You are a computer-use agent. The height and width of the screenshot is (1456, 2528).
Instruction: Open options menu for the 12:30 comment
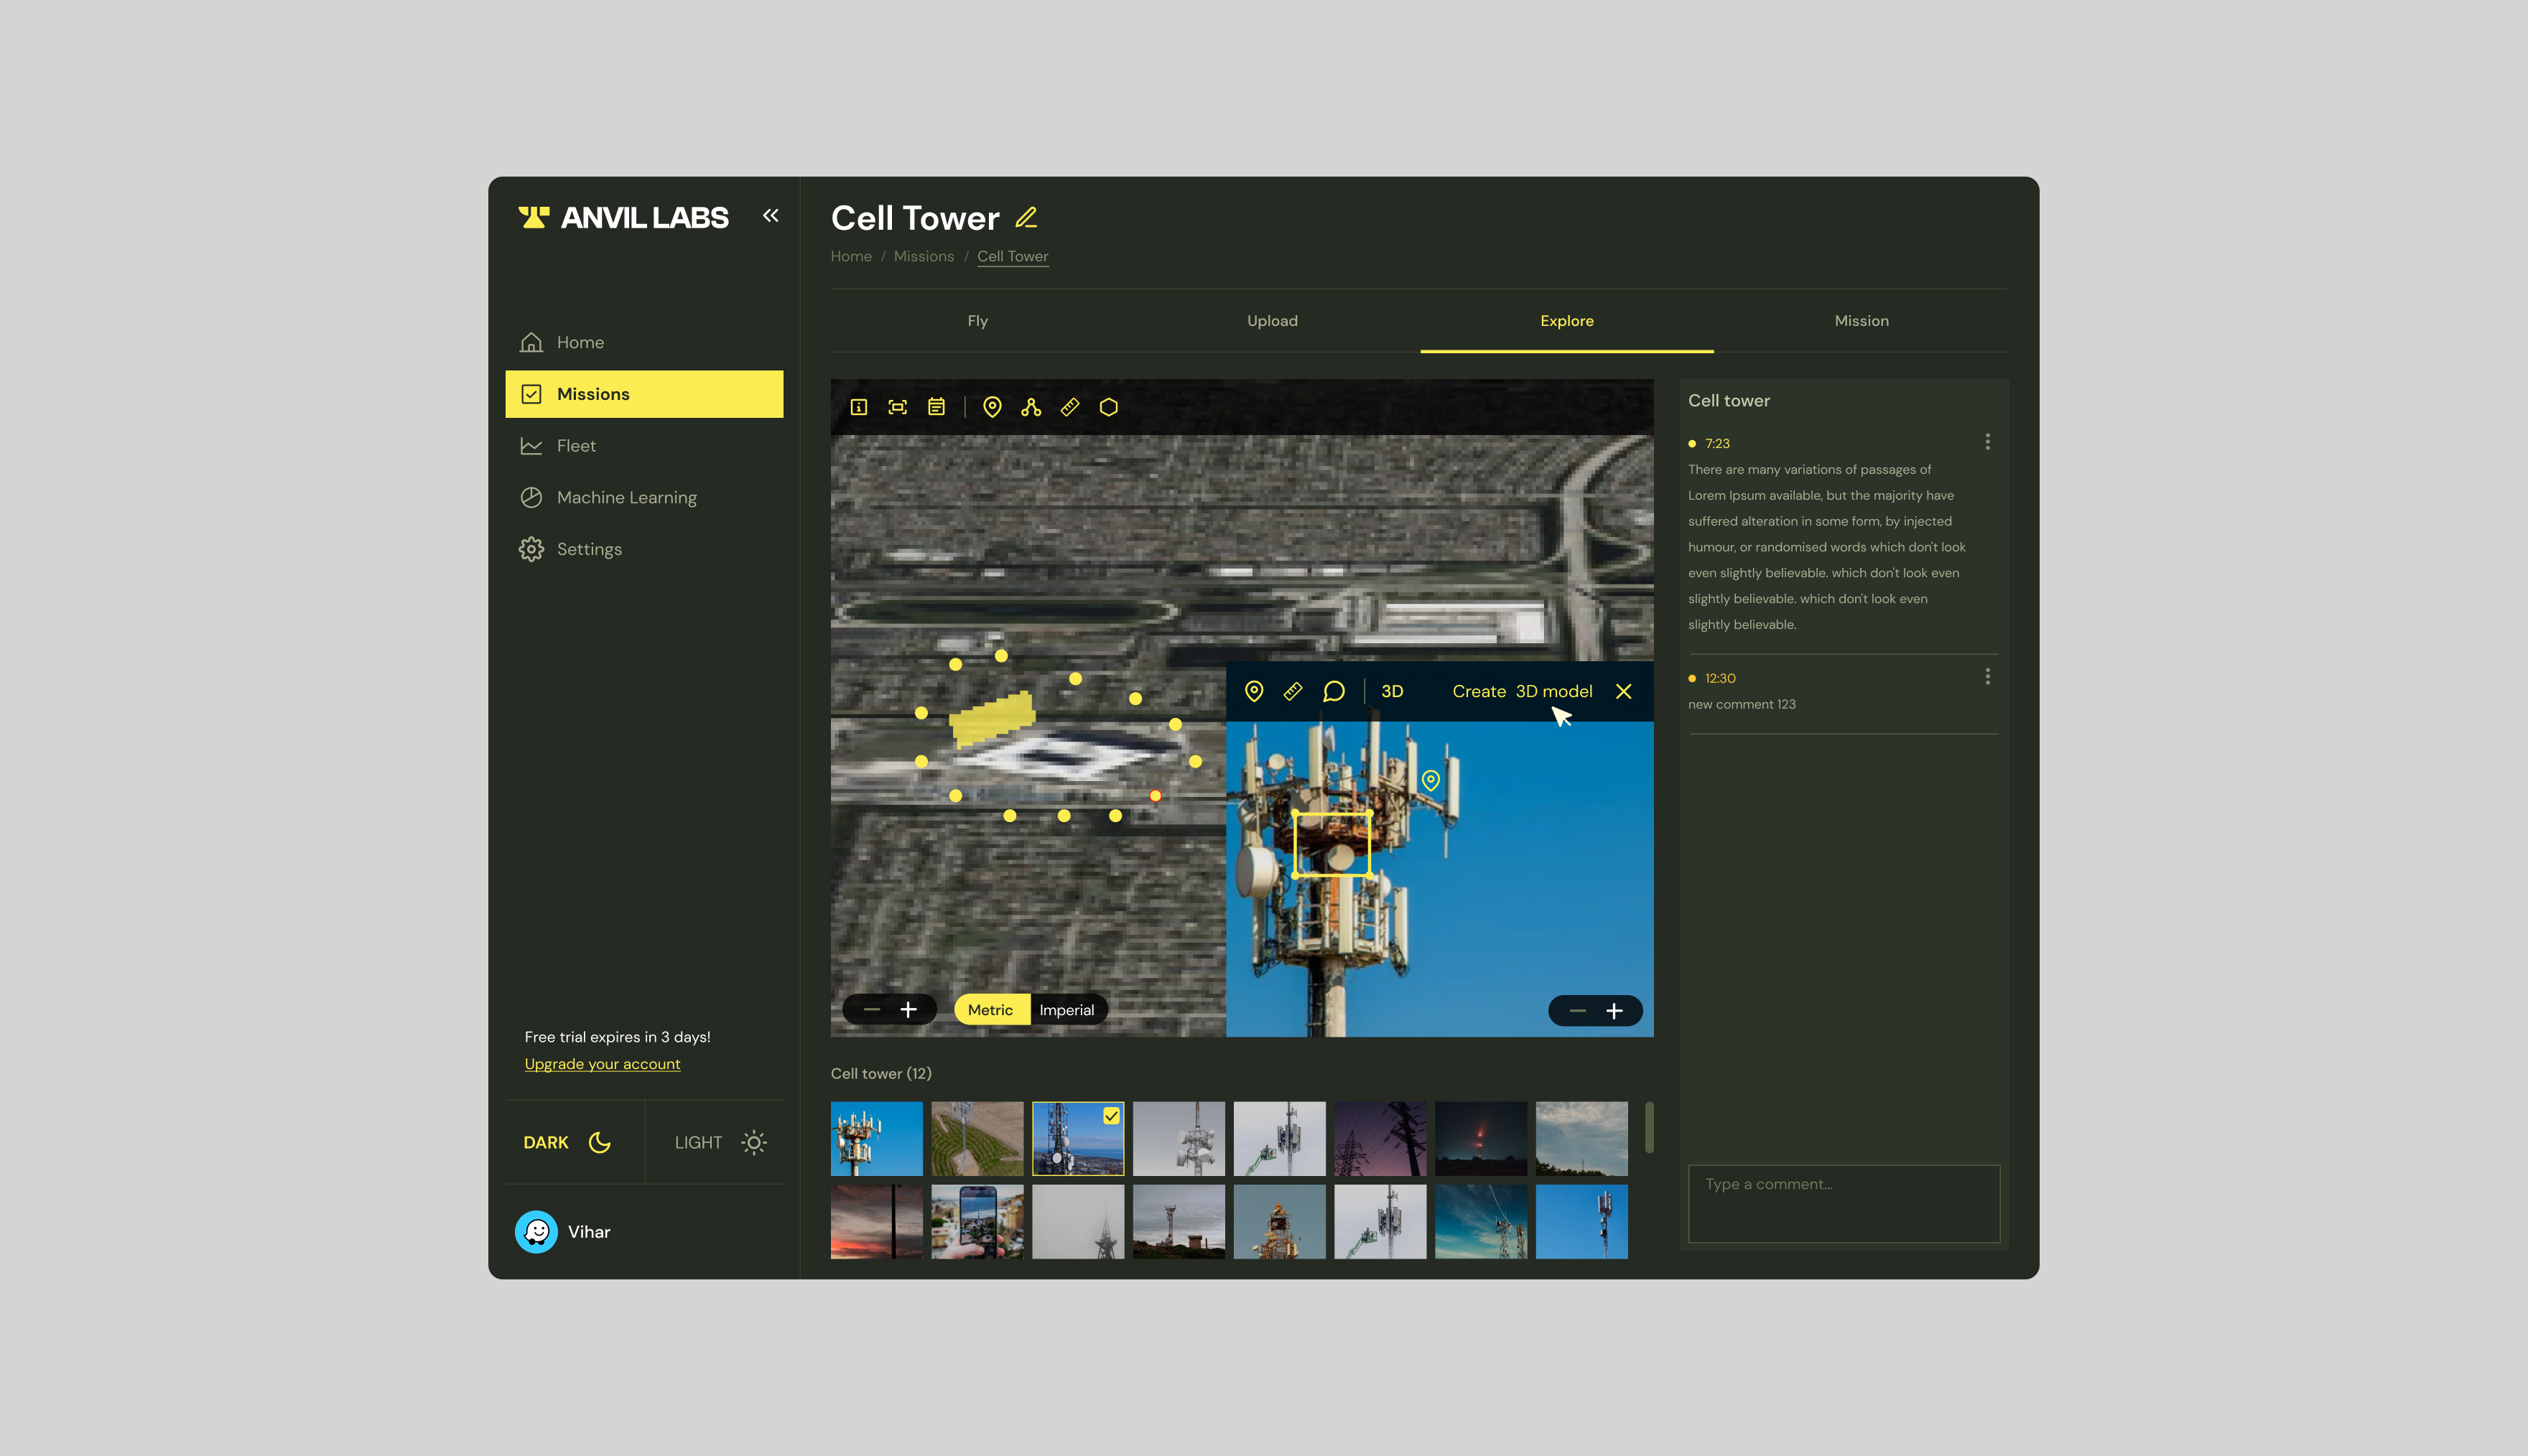coord(1987,677)
